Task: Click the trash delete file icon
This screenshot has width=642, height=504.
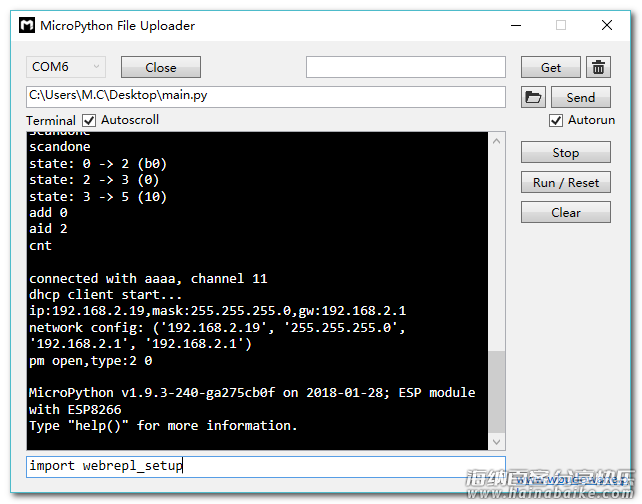Action: click(598, 67)
